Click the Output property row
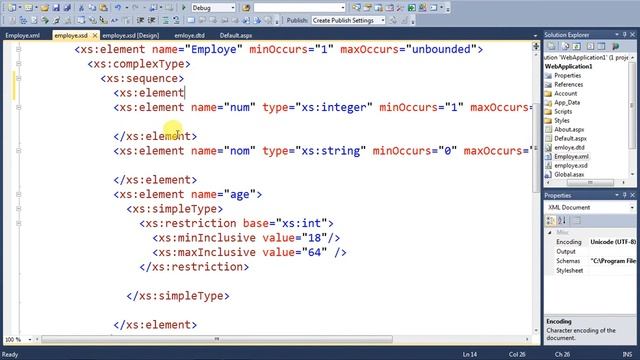The image size is (640, 360). [591, 251]
